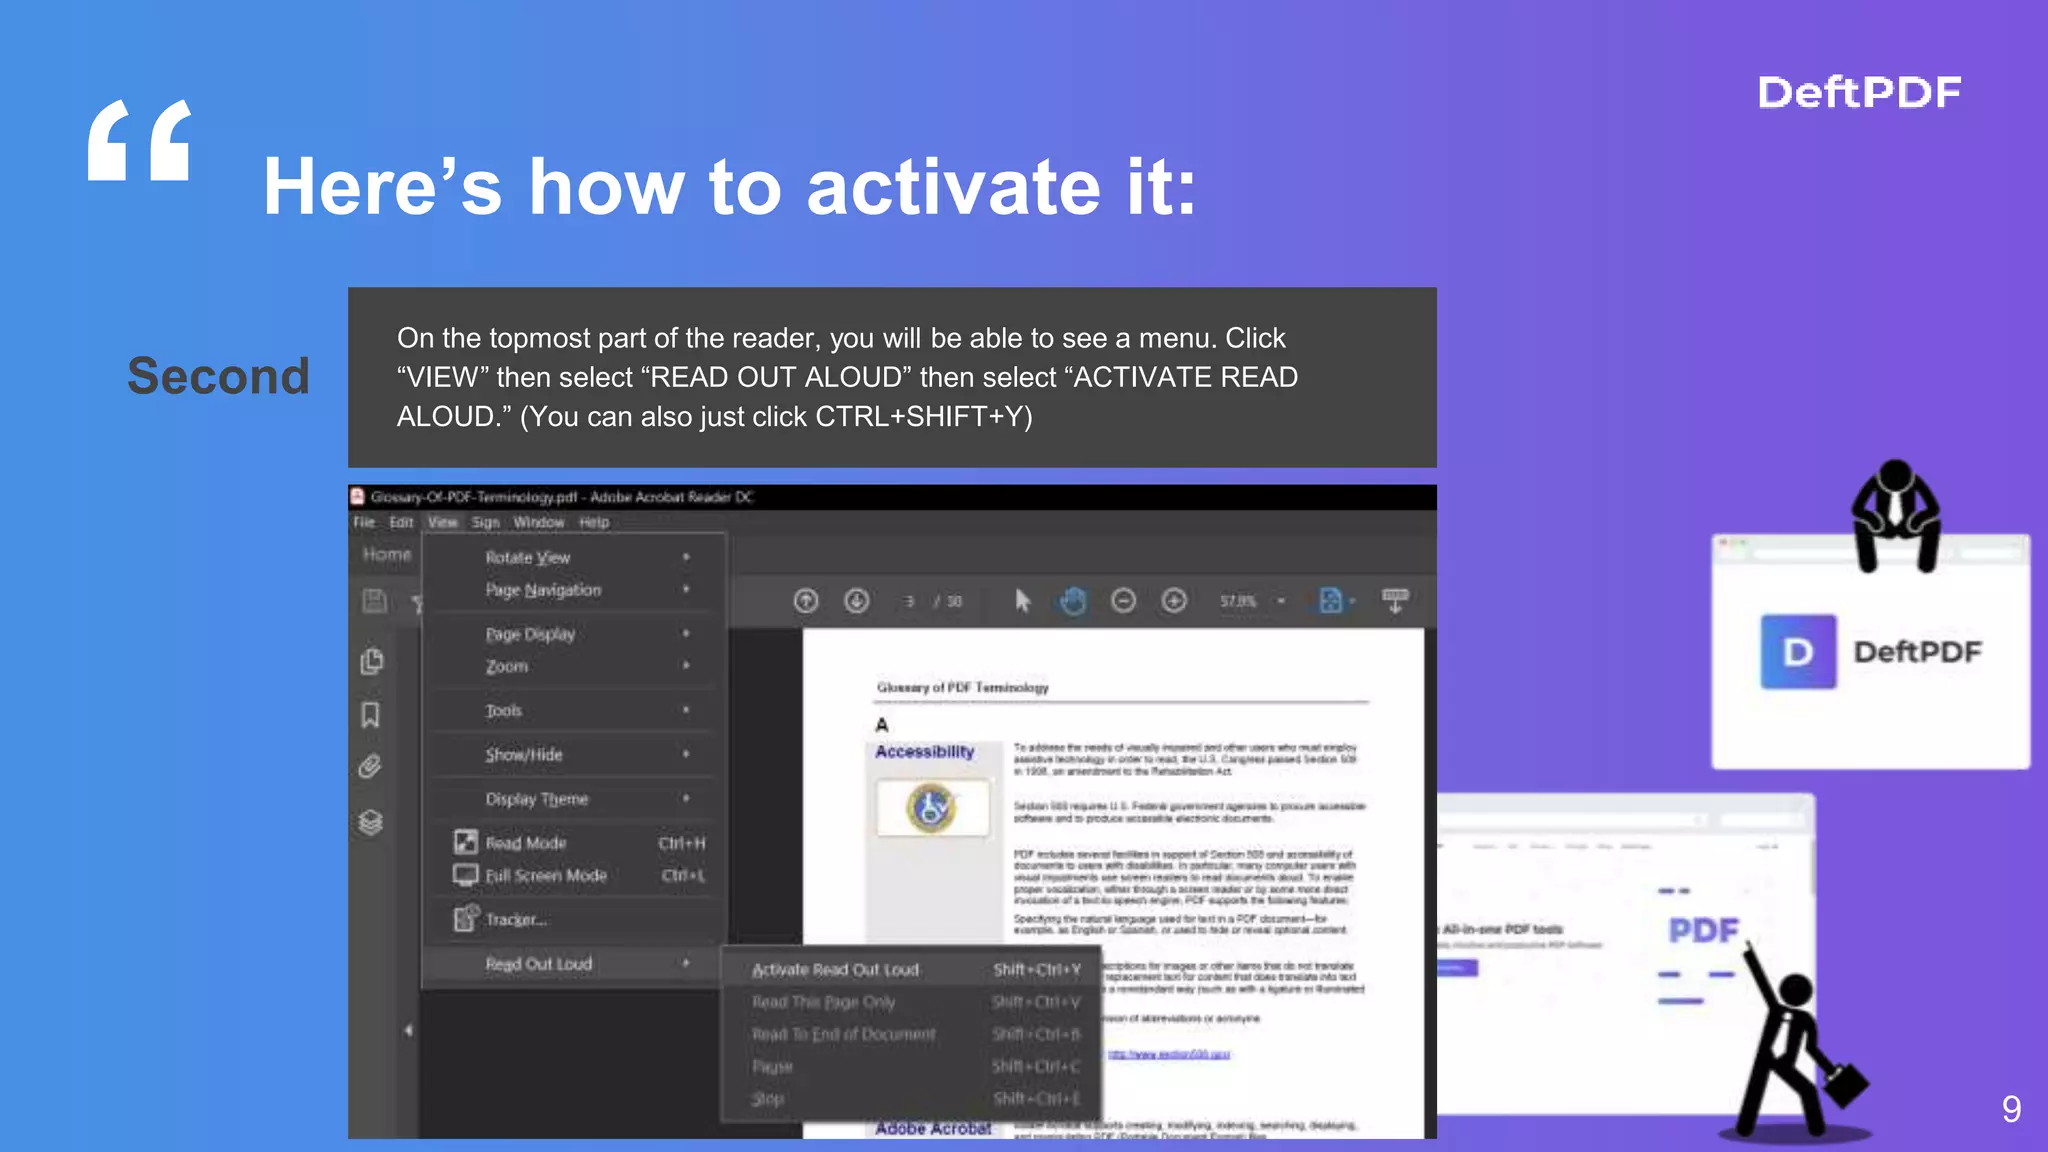Click the DeftPDF logo top right
The image size is (2048, 1152).
1860,92
